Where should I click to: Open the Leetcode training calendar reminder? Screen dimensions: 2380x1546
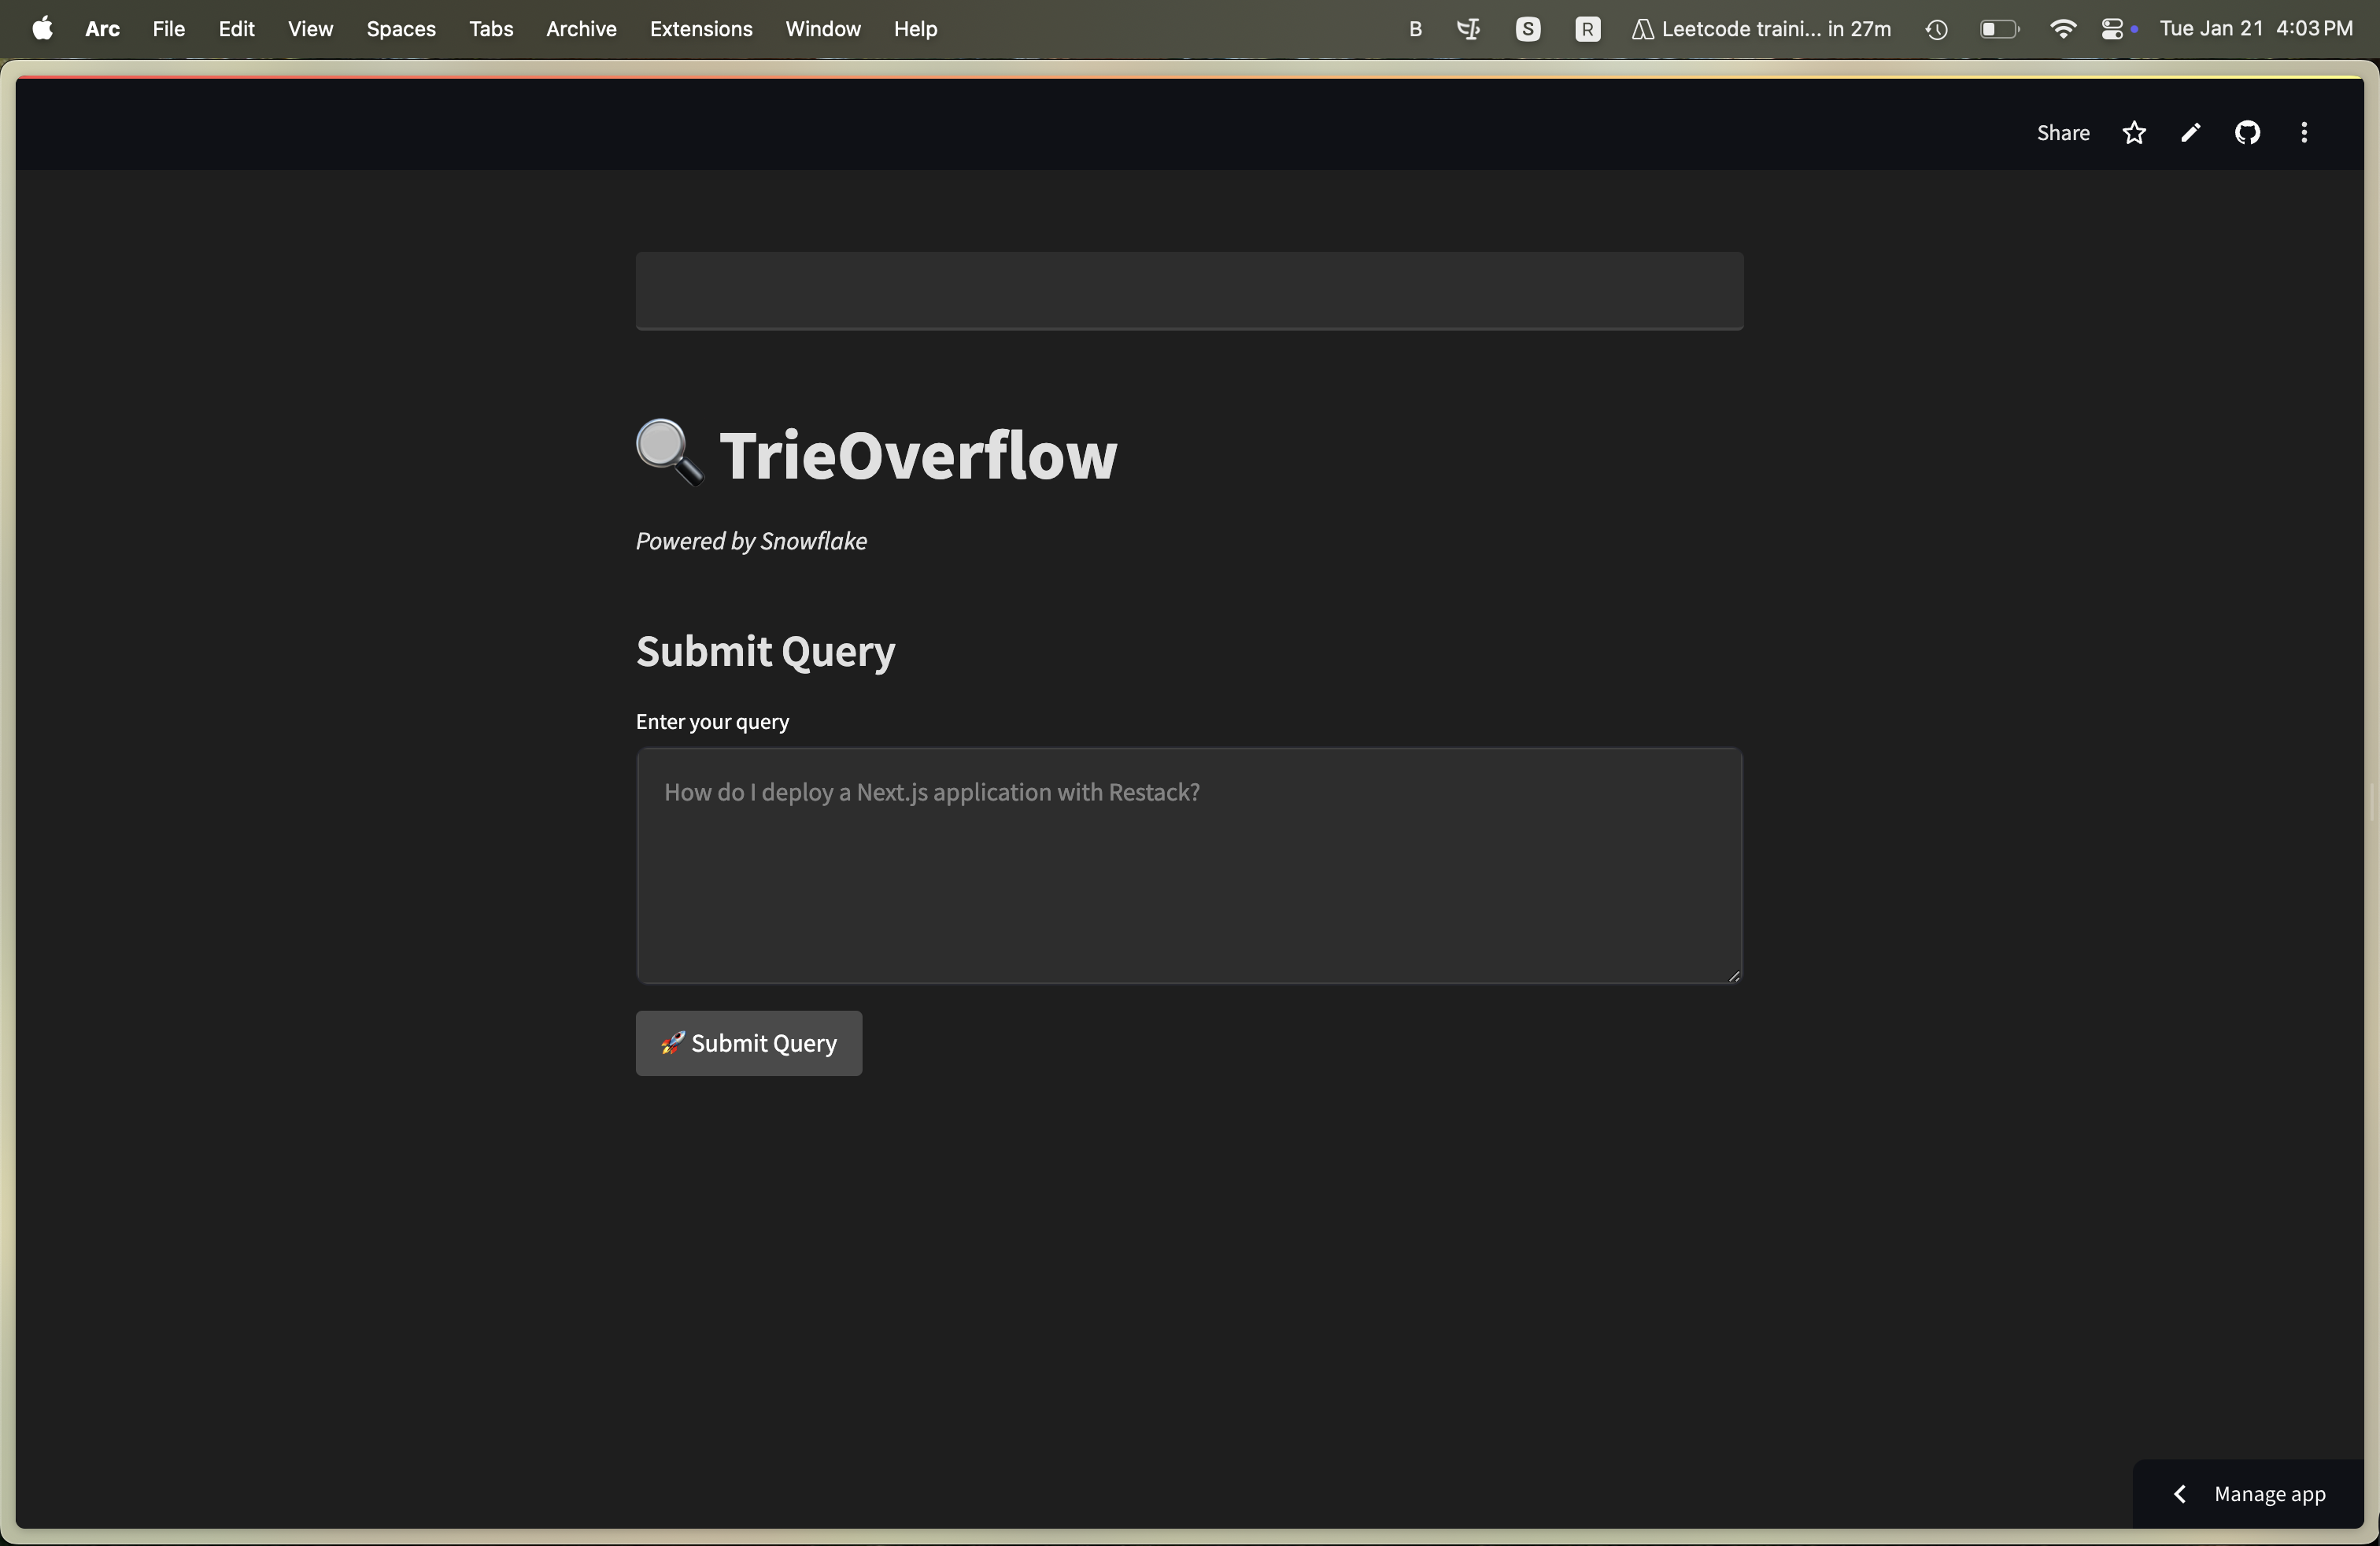[x=1762, y=29]
